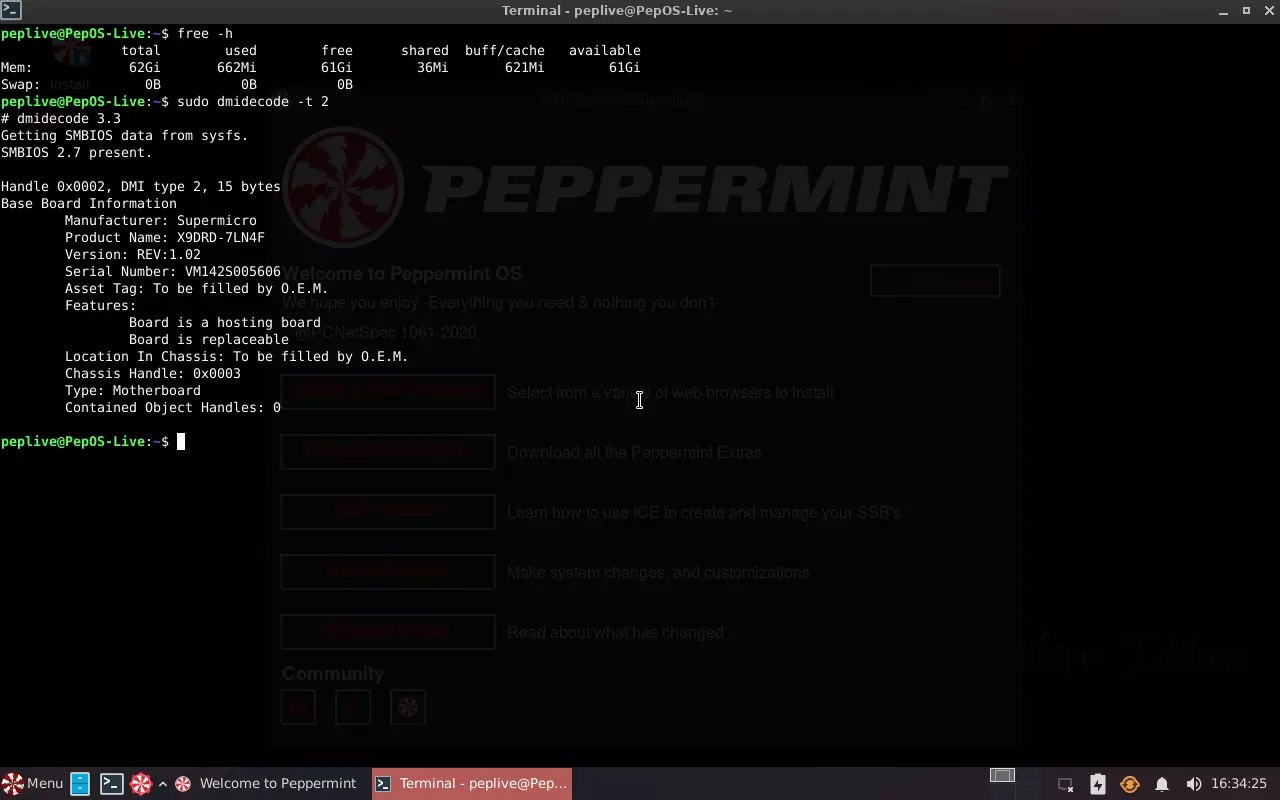Image resolution: width=1280 pixels, height=800 pixels.
Task: Click the Peppermint candy launcher icon
Action: pos(141,784)
